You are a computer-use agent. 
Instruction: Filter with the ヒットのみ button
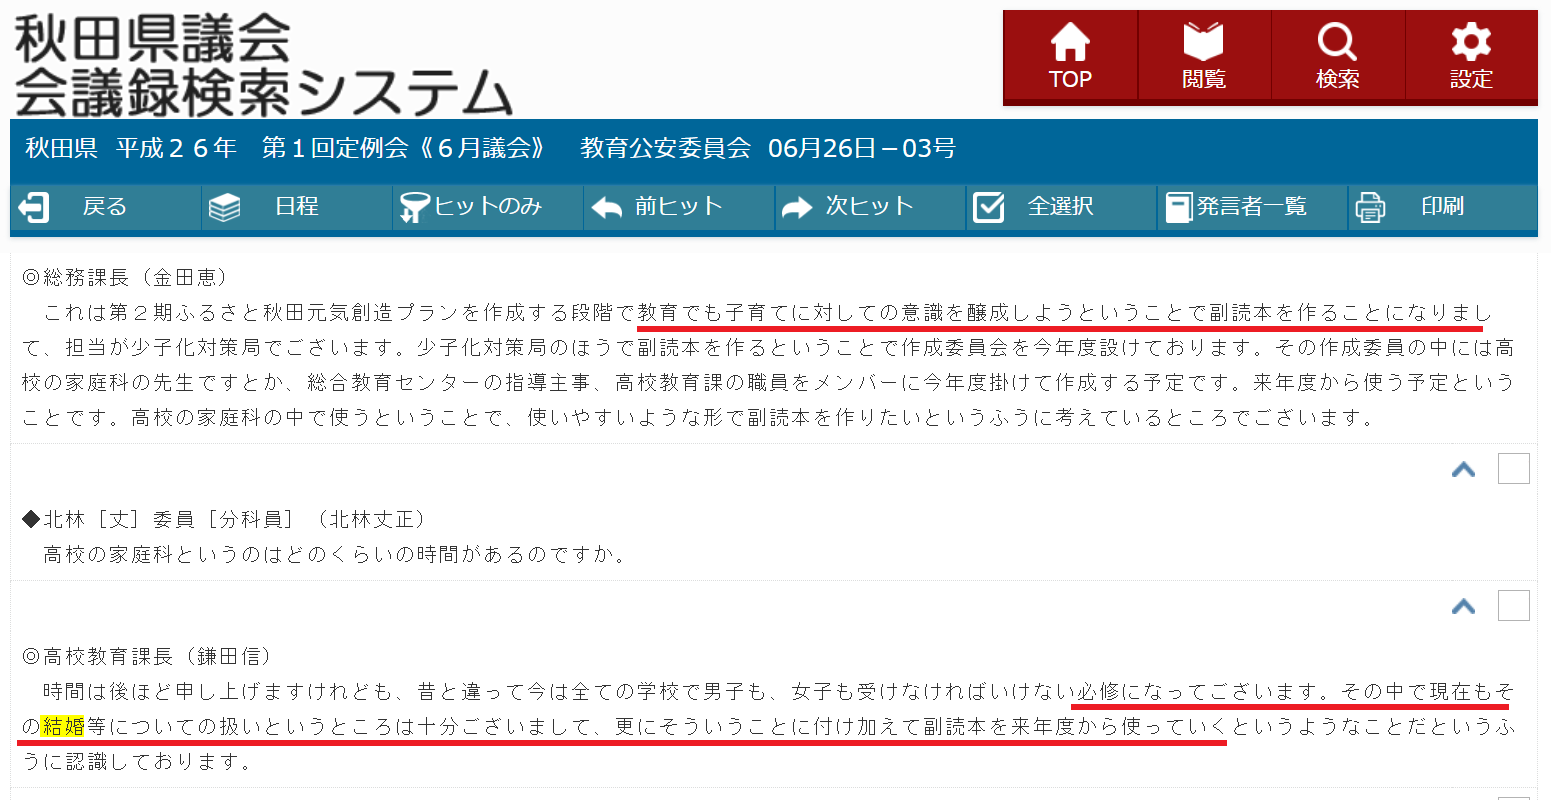pyautogui.click(x=487, y=207)
